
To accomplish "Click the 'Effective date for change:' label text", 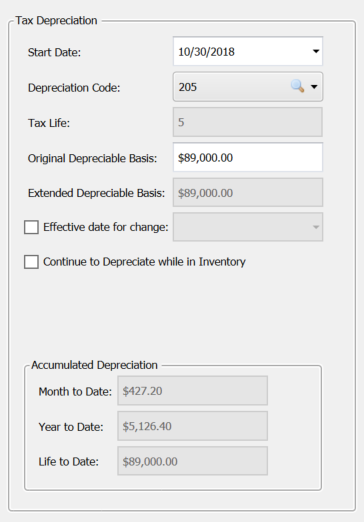I will click(106, 227).
